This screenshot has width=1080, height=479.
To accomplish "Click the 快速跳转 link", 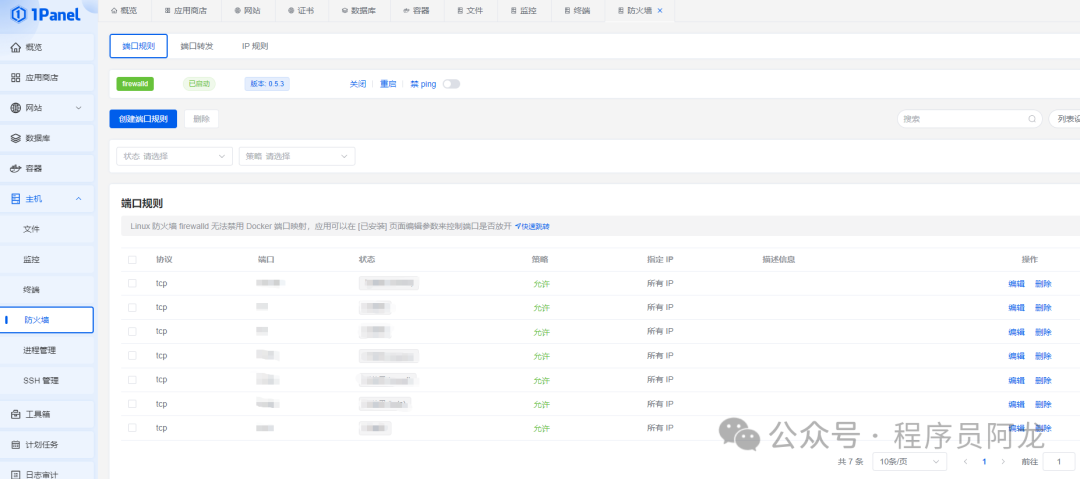I will [x=532, y=227].
